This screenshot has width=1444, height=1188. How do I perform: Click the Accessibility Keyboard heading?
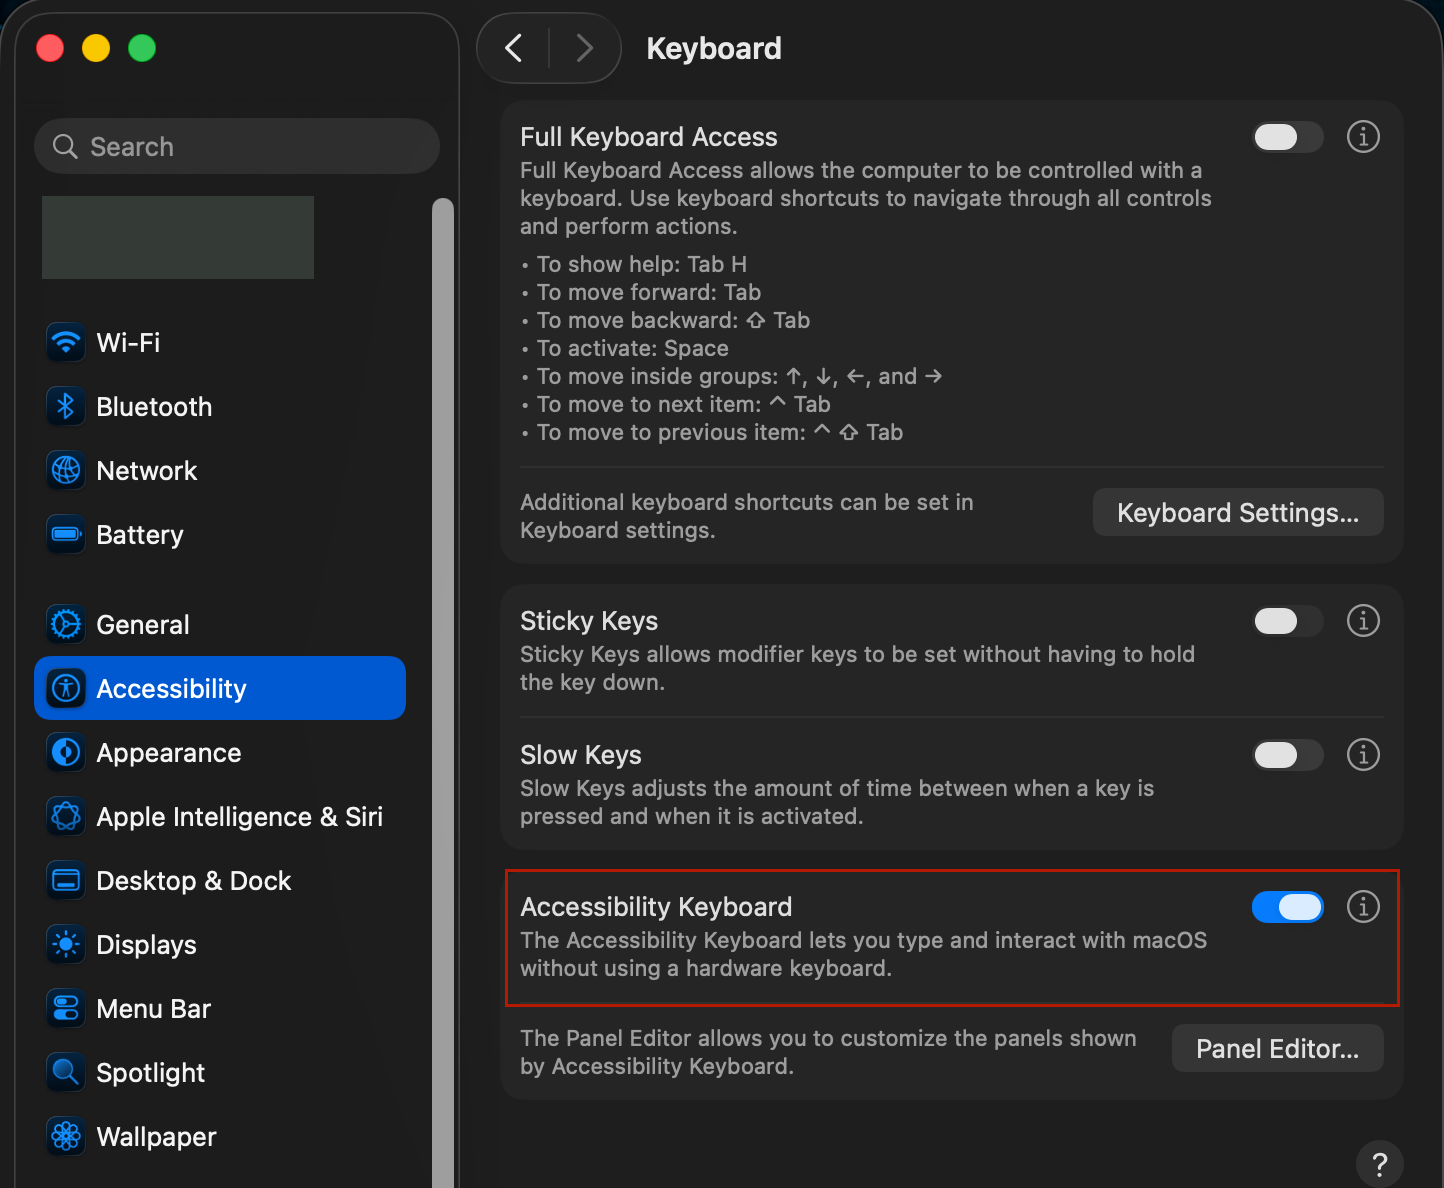click(656, 907)
